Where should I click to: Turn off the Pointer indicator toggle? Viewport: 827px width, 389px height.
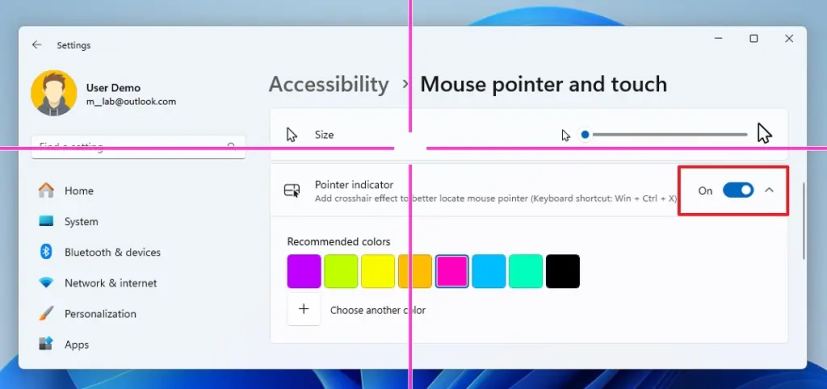coord(738,190)
